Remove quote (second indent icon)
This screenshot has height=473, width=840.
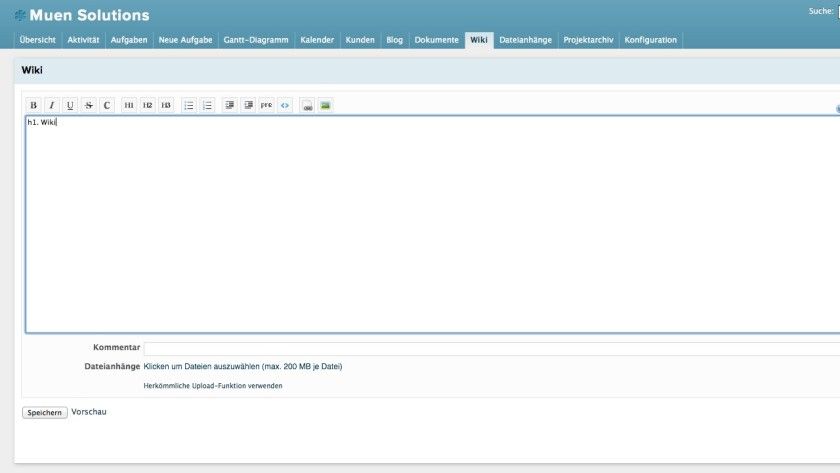click(x=248, y=105)
